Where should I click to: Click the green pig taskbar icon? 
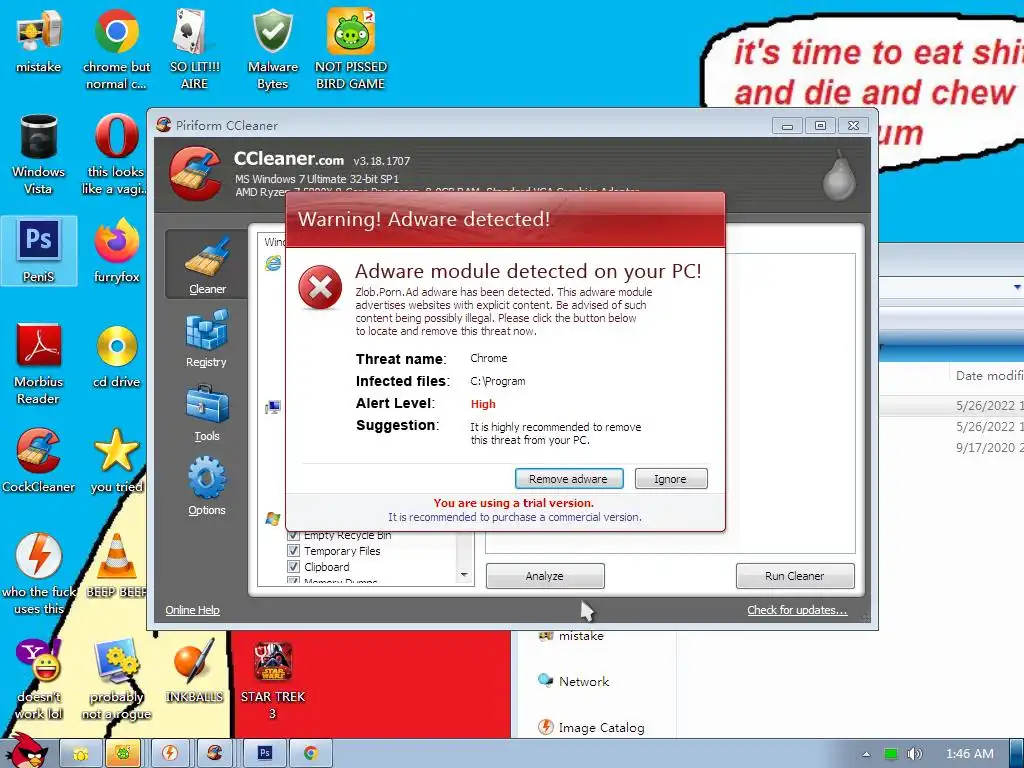(x=123, y=754)
